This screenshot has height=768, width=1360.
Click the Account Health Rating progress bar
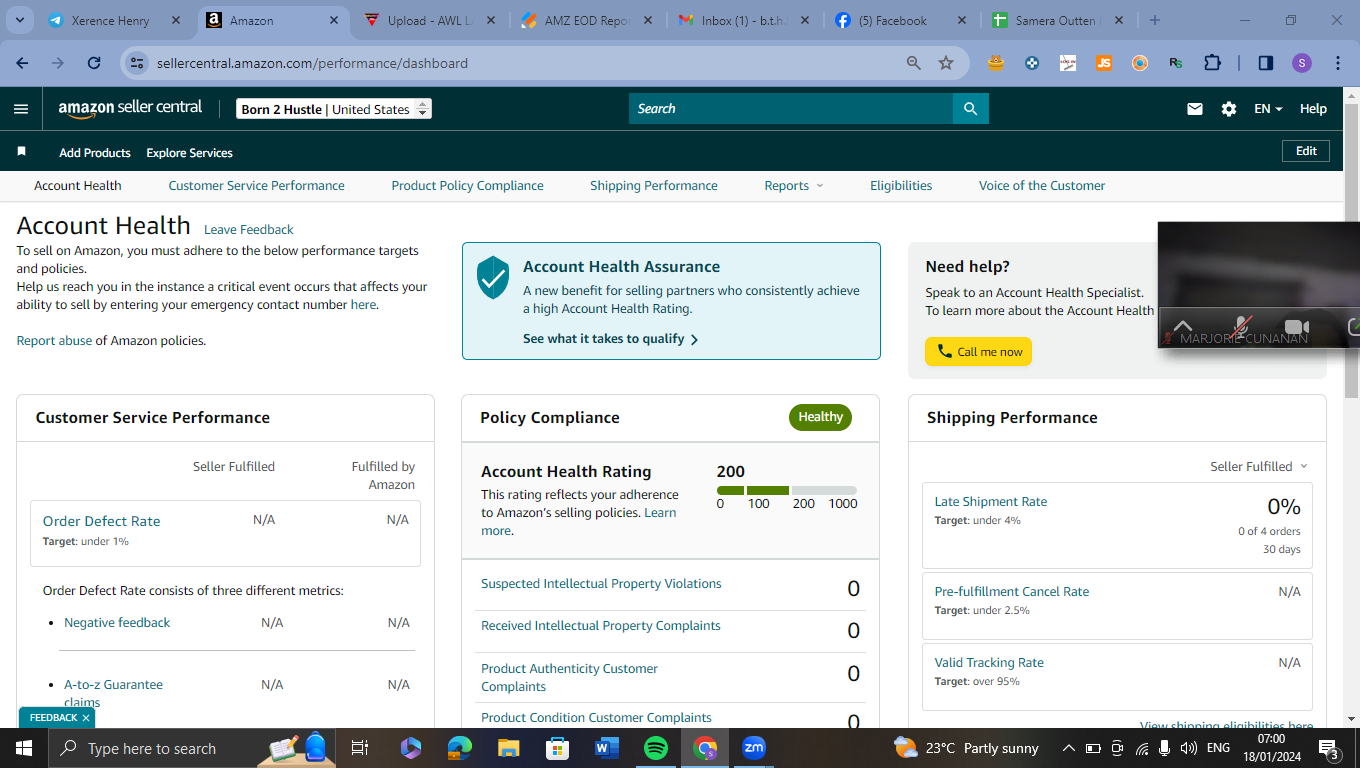pyautogui.click(x=787, y=490)
